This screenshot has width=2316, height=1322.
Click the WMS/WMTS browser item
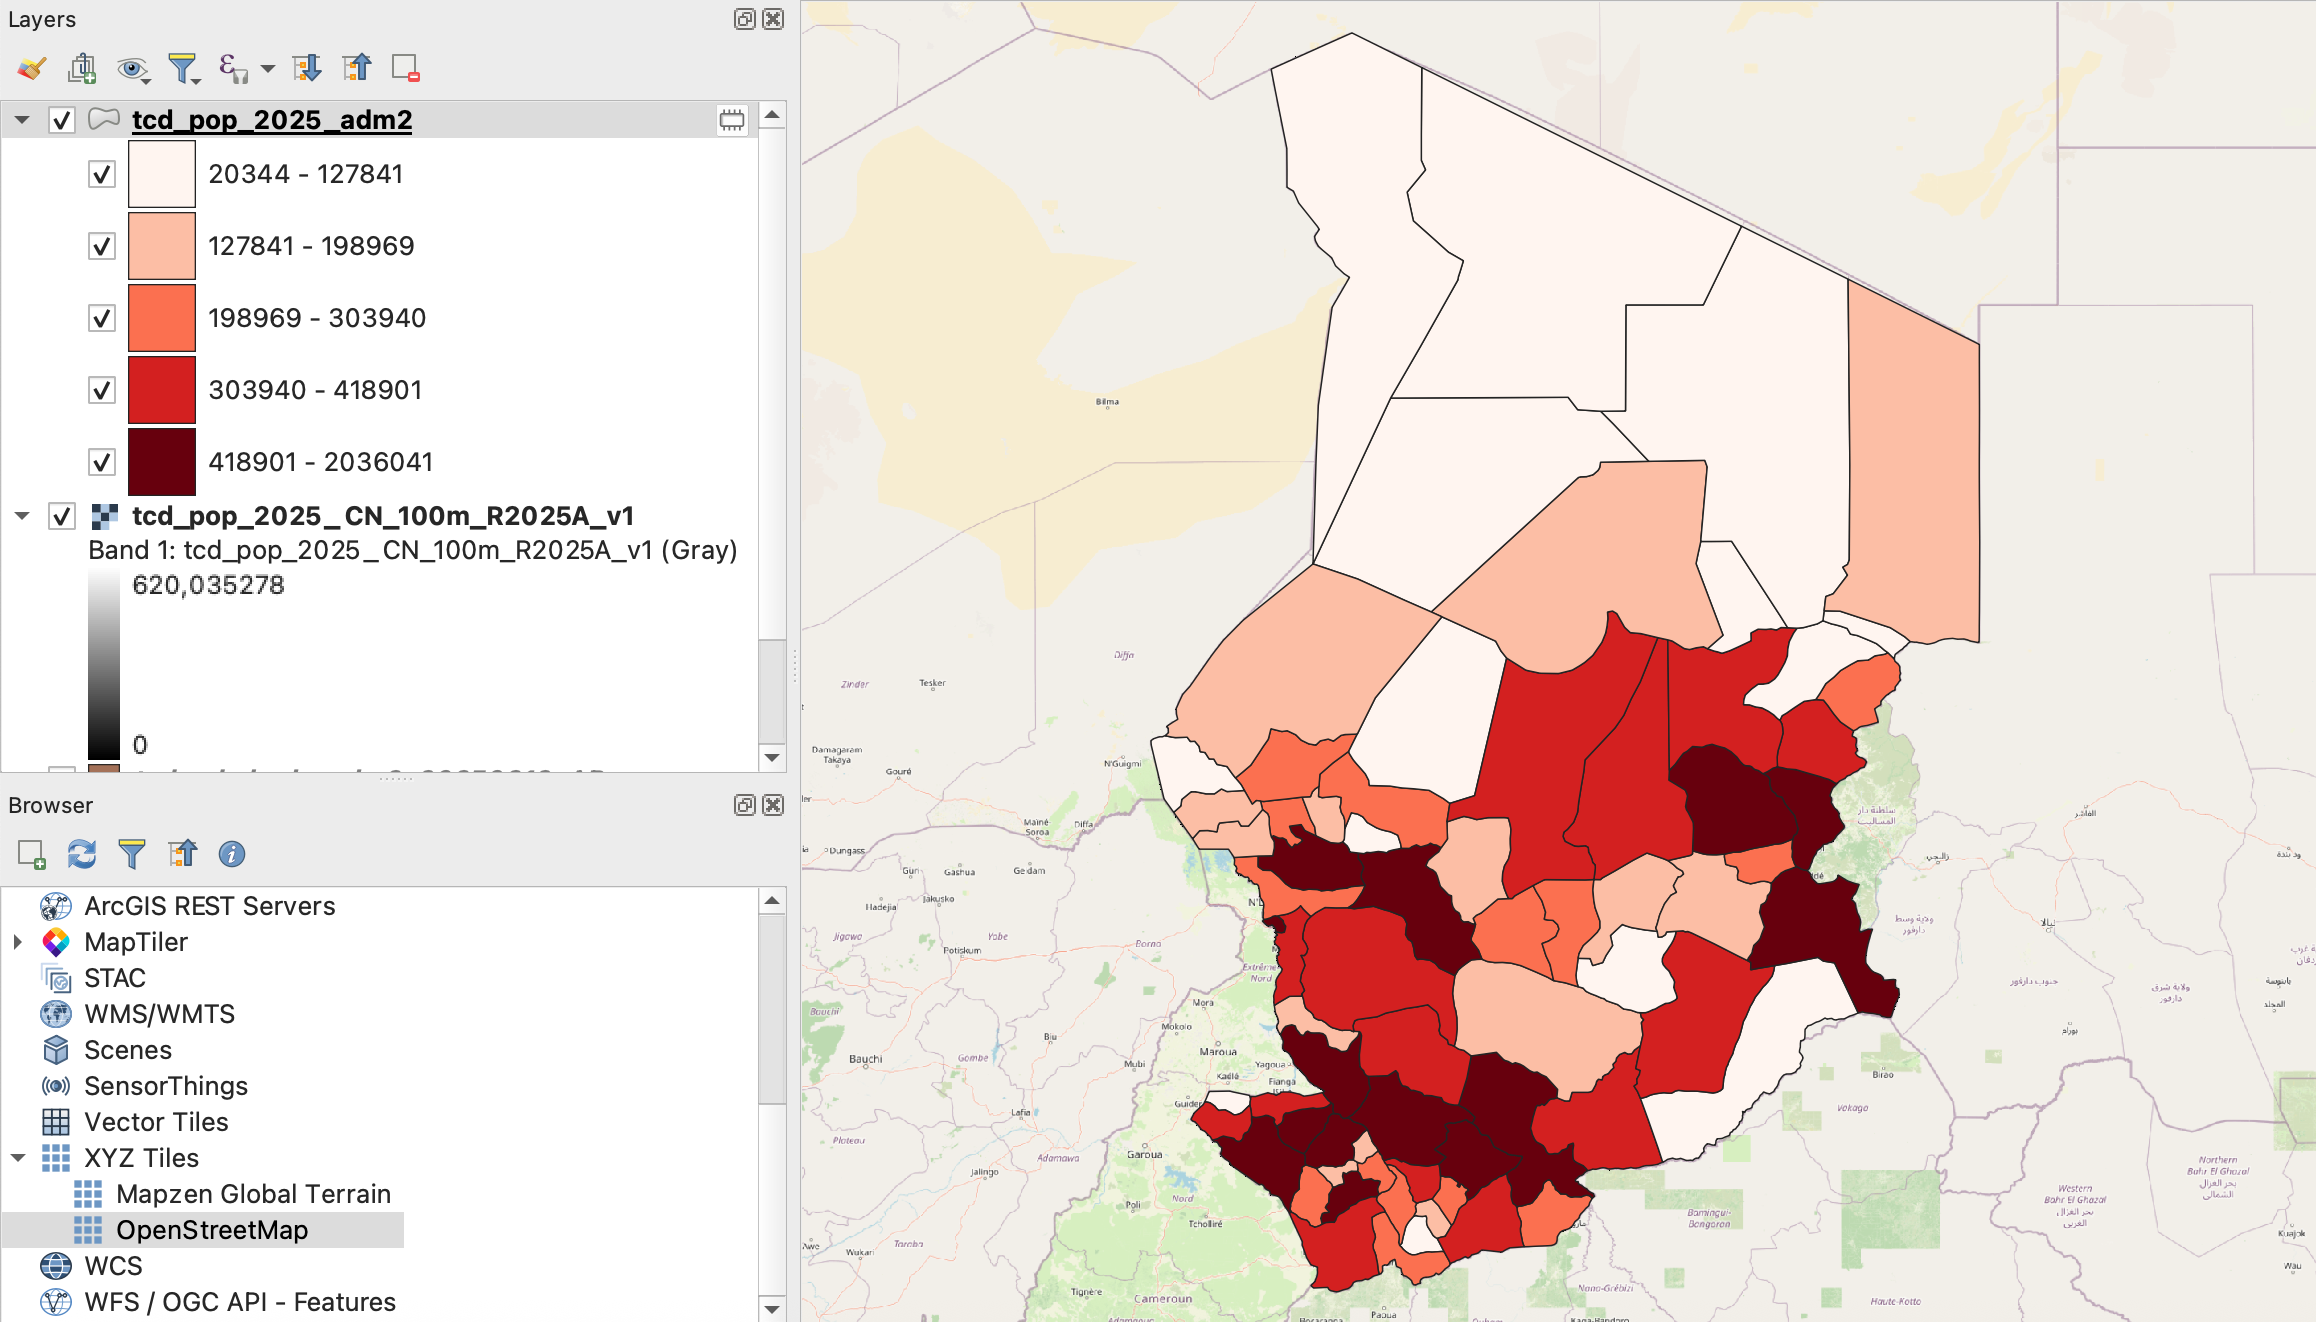pos(159,1014)
